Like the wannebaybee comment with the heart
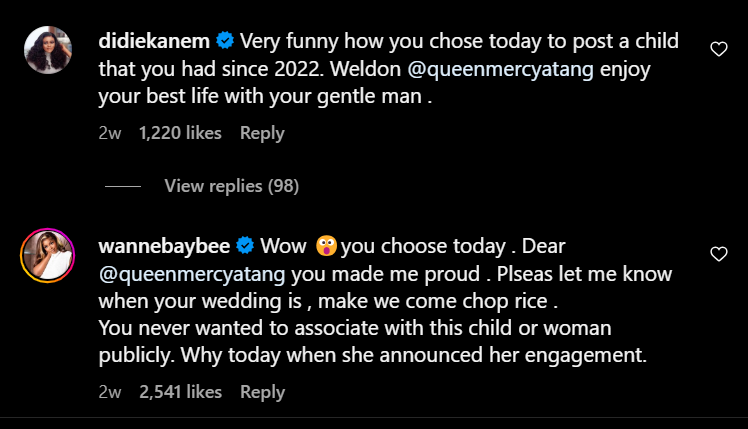The image size is (748, 429). coord(717,255)
